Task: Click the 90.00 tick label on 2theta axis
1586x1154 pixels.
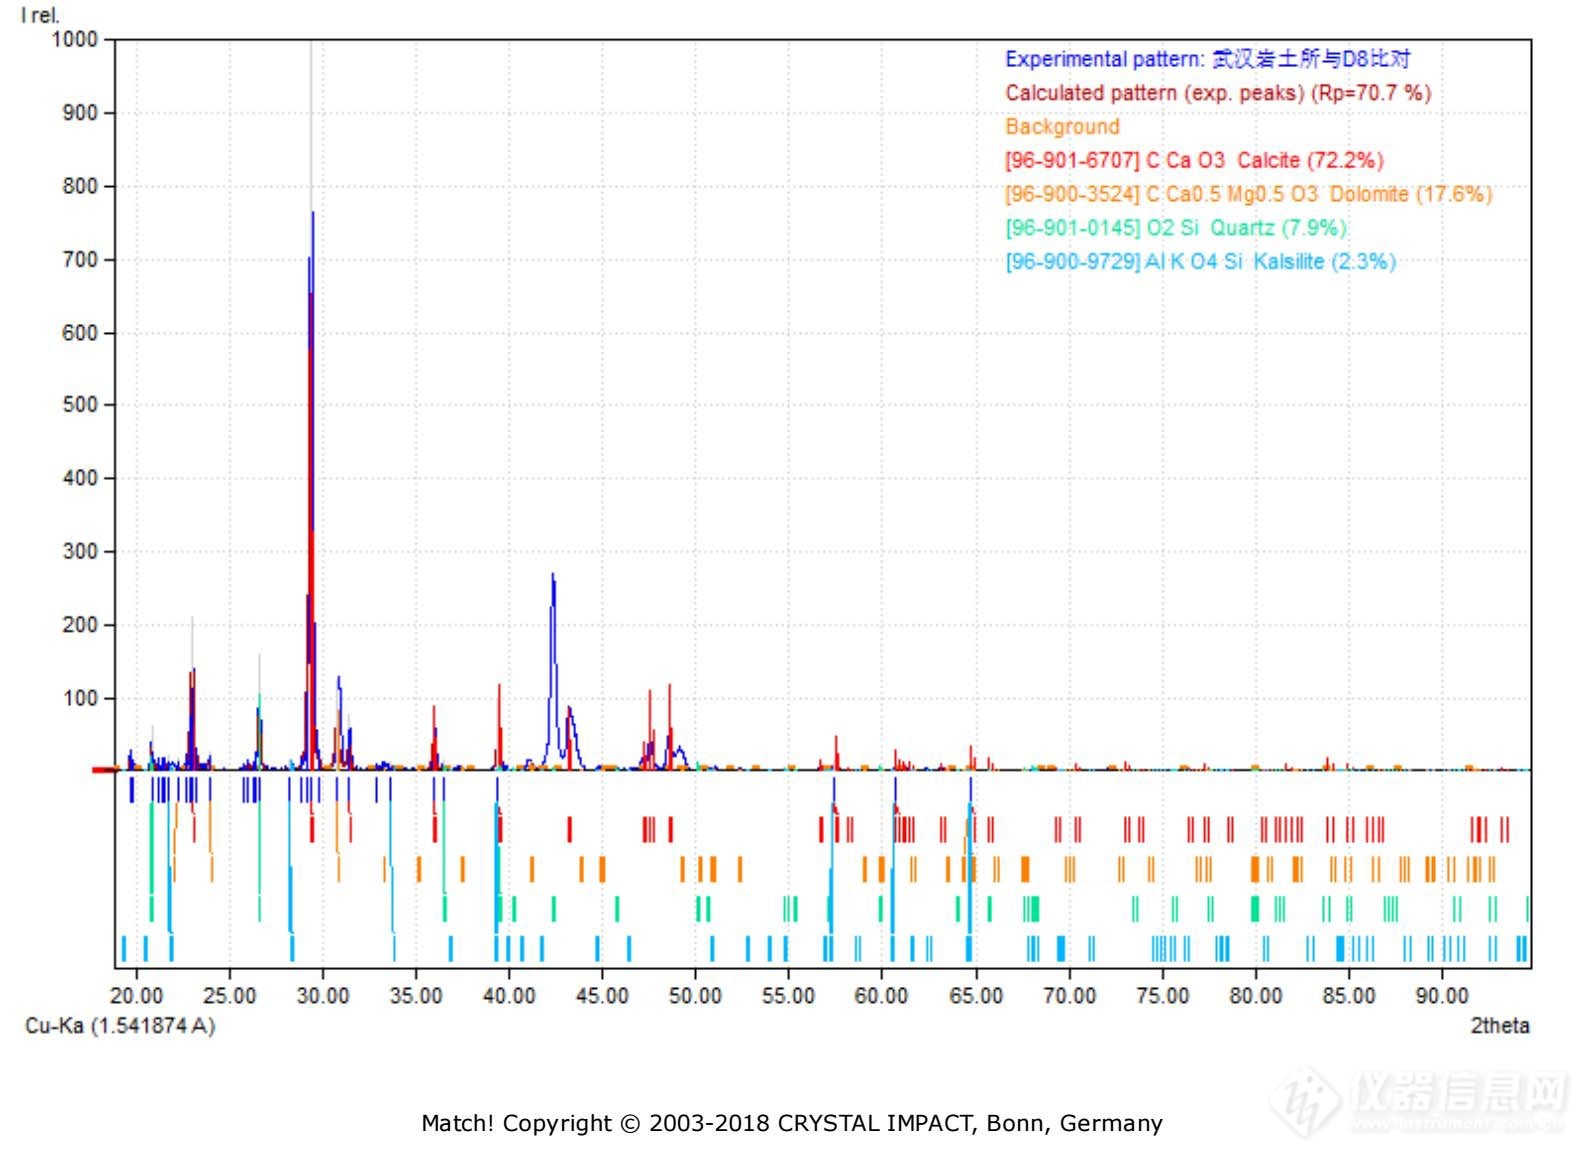Action: click(x=1442, y=996)
